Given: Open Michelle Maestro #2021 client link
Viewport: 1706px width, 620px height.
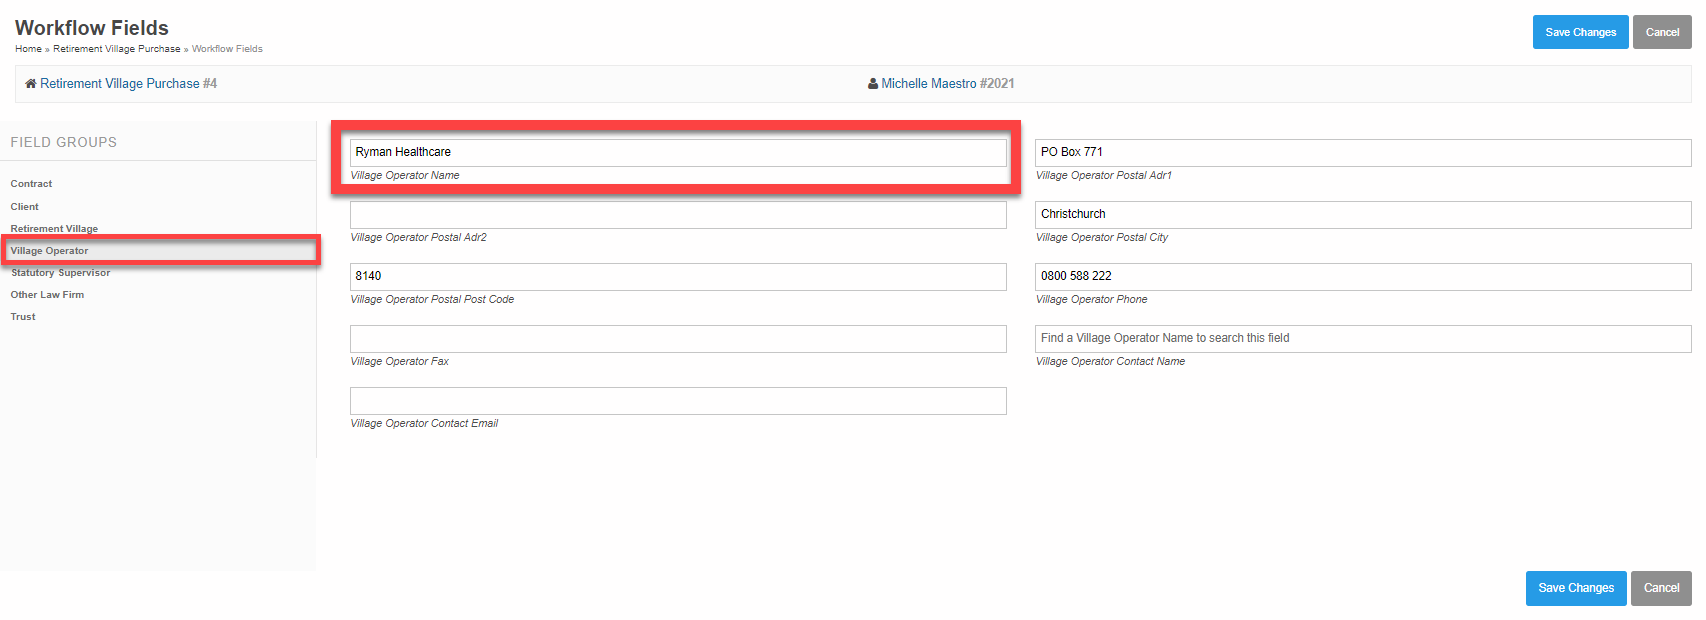Looking at the screenshot, I should [947, 84].
